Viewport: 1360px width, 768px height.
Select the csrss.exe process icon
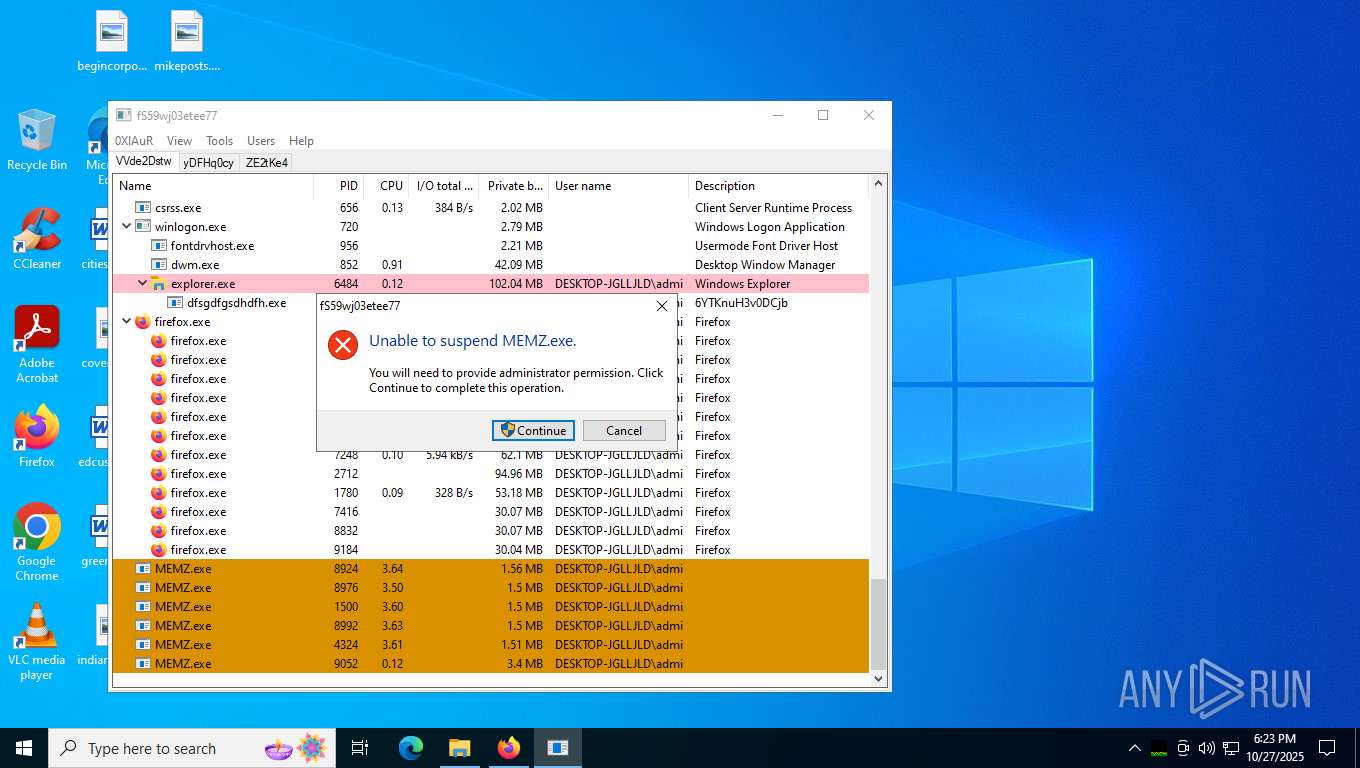pos(143,208)
